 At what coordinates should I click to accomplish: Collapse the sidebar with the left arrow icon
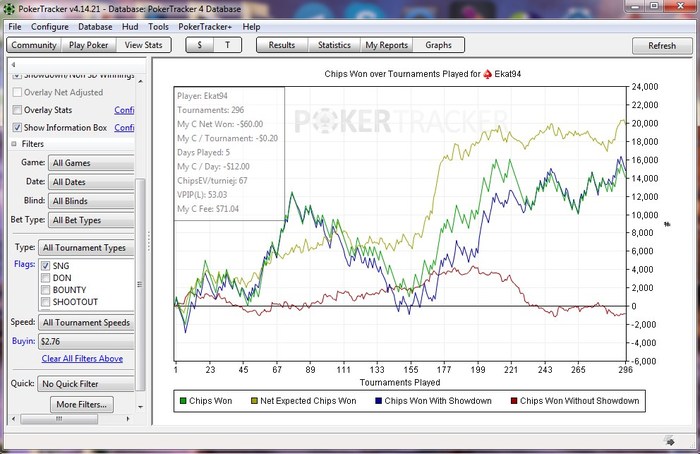coord(13,64)
